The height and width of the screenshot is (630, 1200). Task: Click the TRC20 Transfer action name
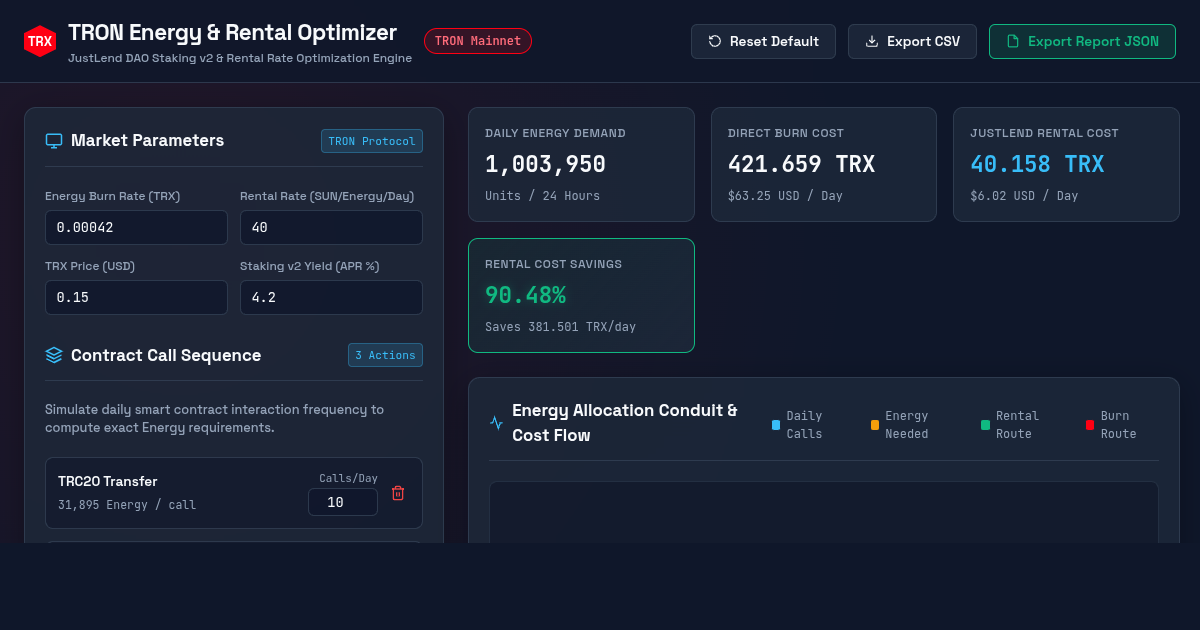pyautogui.click(x=108, y=482)
